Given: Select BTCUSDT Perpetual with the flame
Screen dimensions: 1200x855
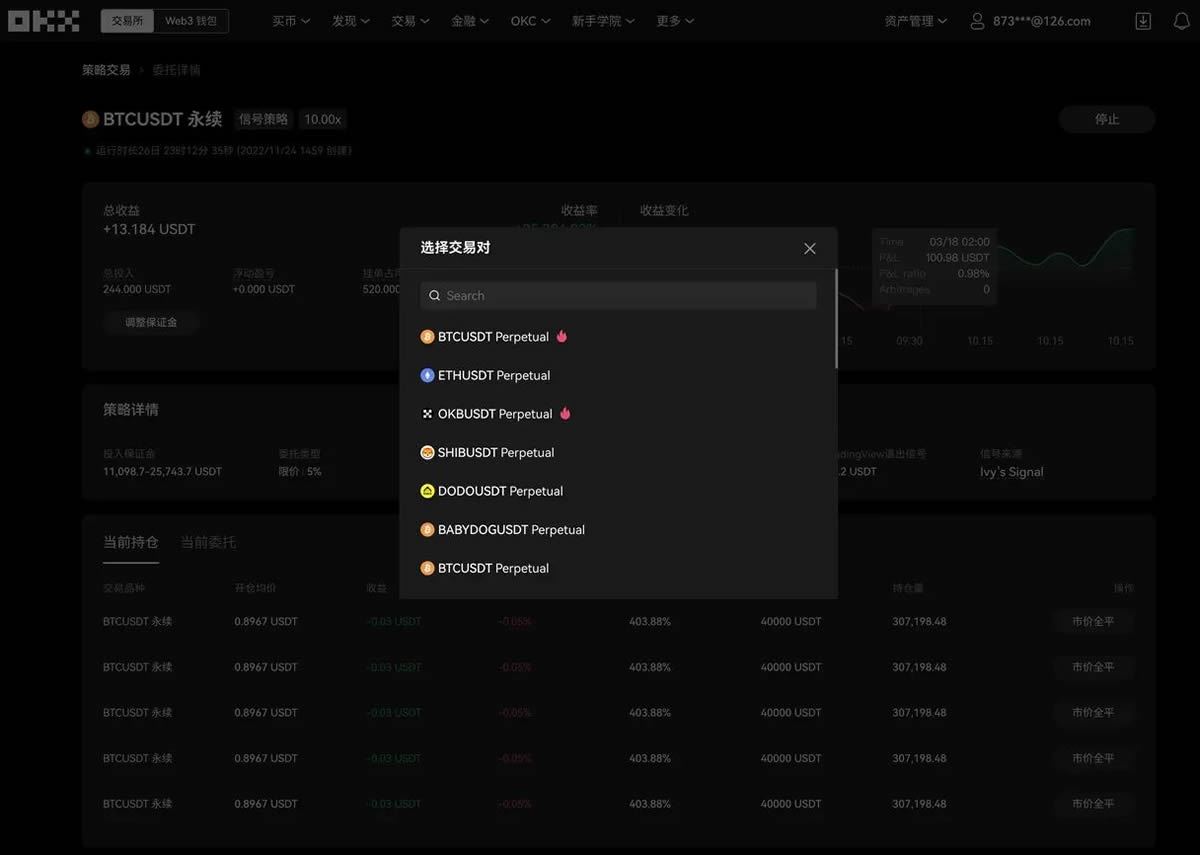Looking at the screenshot, I should click(x=494, y=337).
